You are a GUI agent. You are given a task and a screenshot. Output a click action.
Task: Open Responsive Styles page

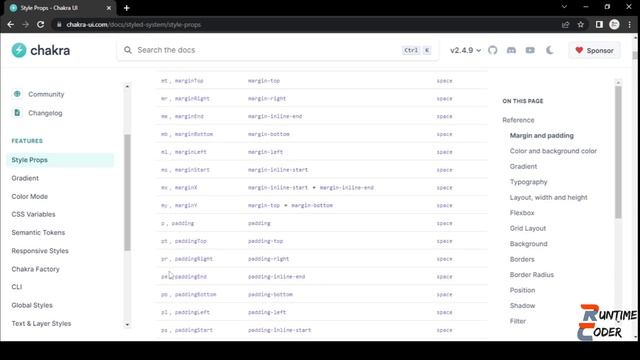coord(40,251)
